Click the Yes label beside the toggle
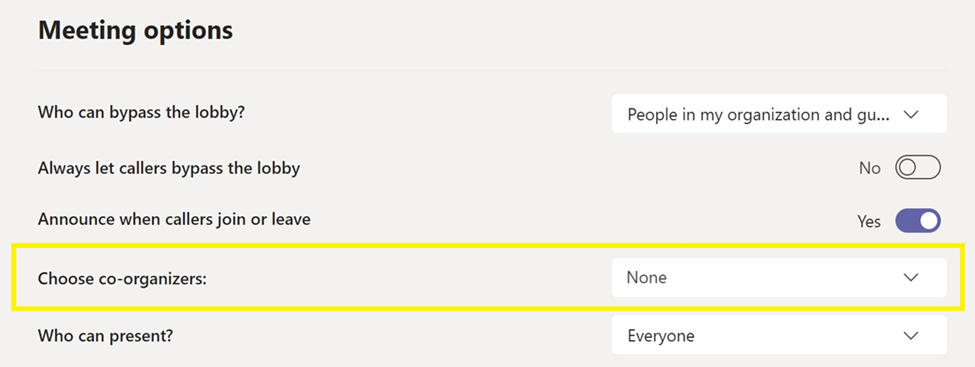The image size is (975, 367). pyautogui.click(x=869, y=221)
